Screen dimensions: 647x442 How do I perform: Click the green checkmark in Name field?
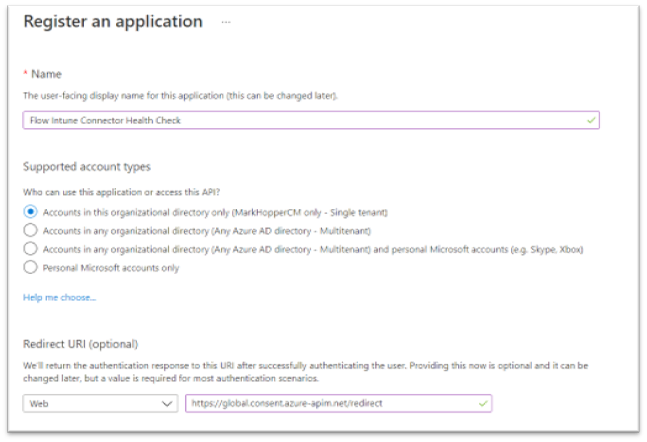pyautogui.click(x=592, y=120)
